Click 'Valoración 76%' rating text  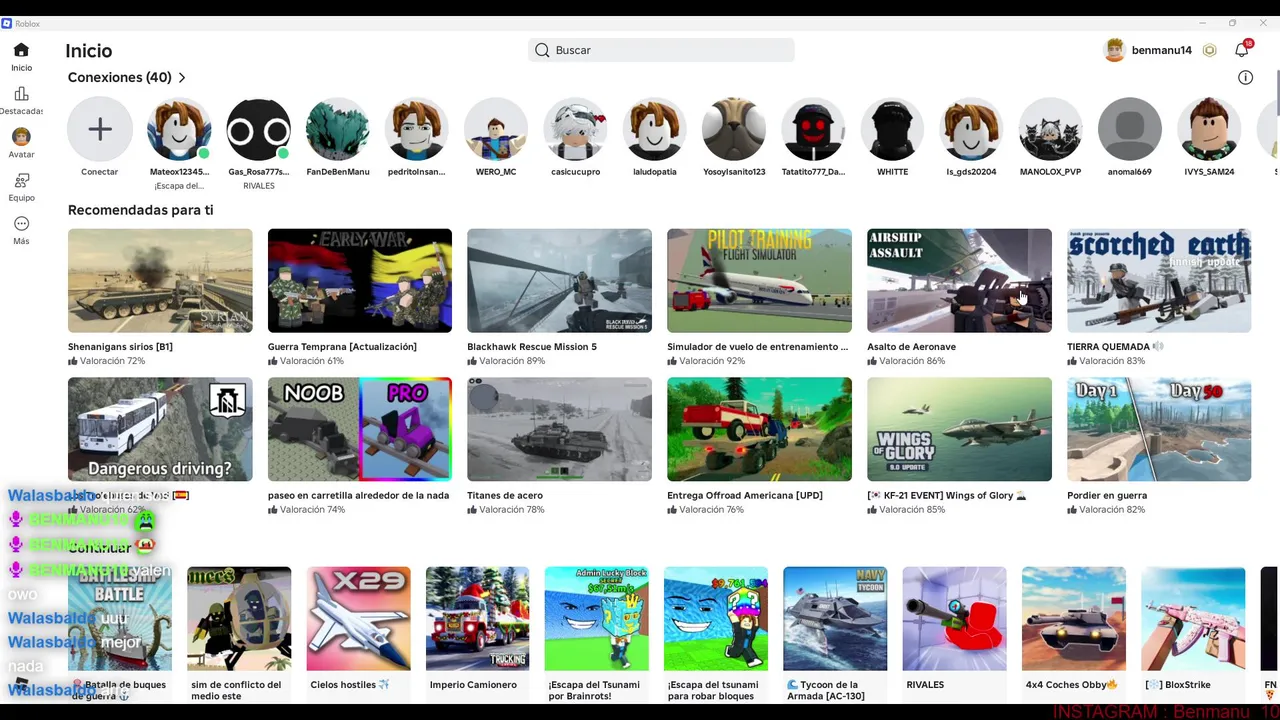(x=711, y=510)
